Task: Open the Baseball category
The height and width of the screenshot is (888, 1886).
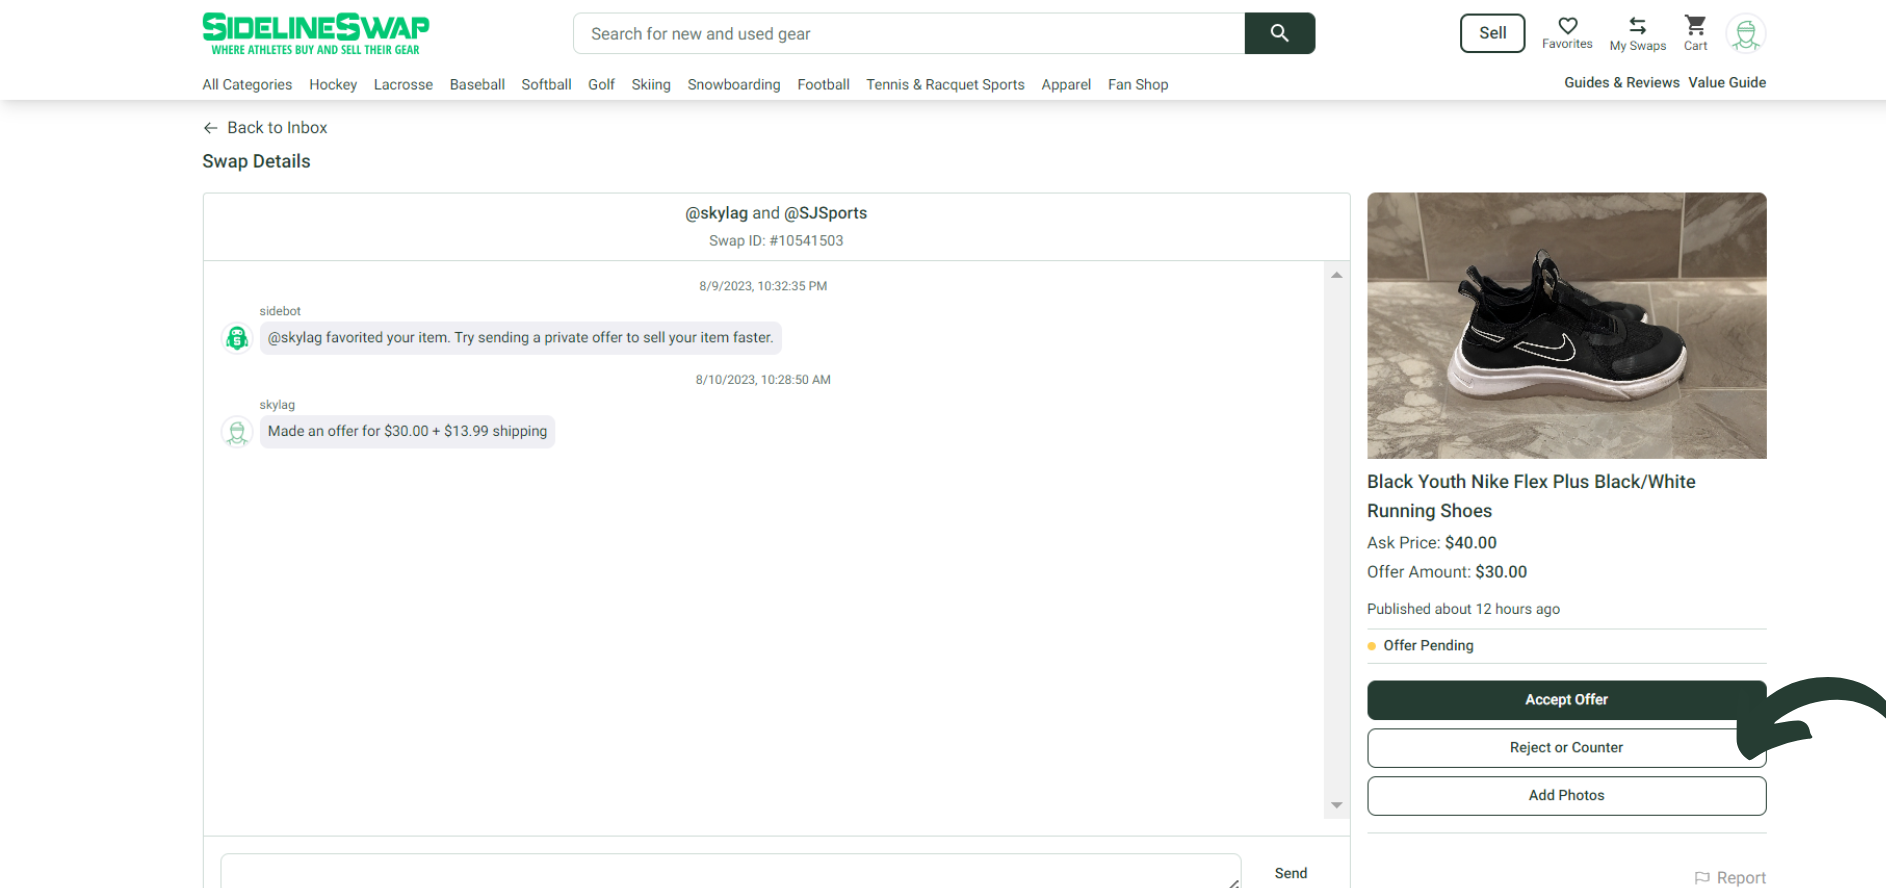Action: pyautogui.click(x=477, y=85)
